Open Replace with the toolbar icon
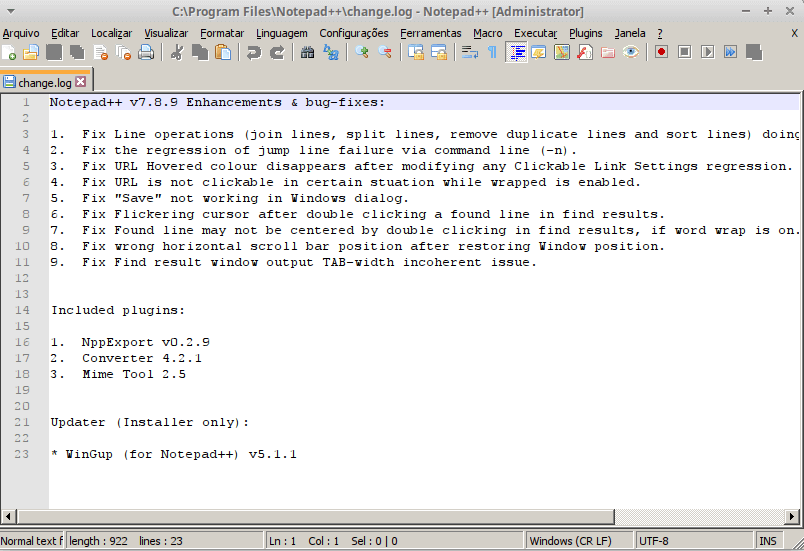Image resolution: width=804 pixels, height=551 pixels. [x=331, y=52]
